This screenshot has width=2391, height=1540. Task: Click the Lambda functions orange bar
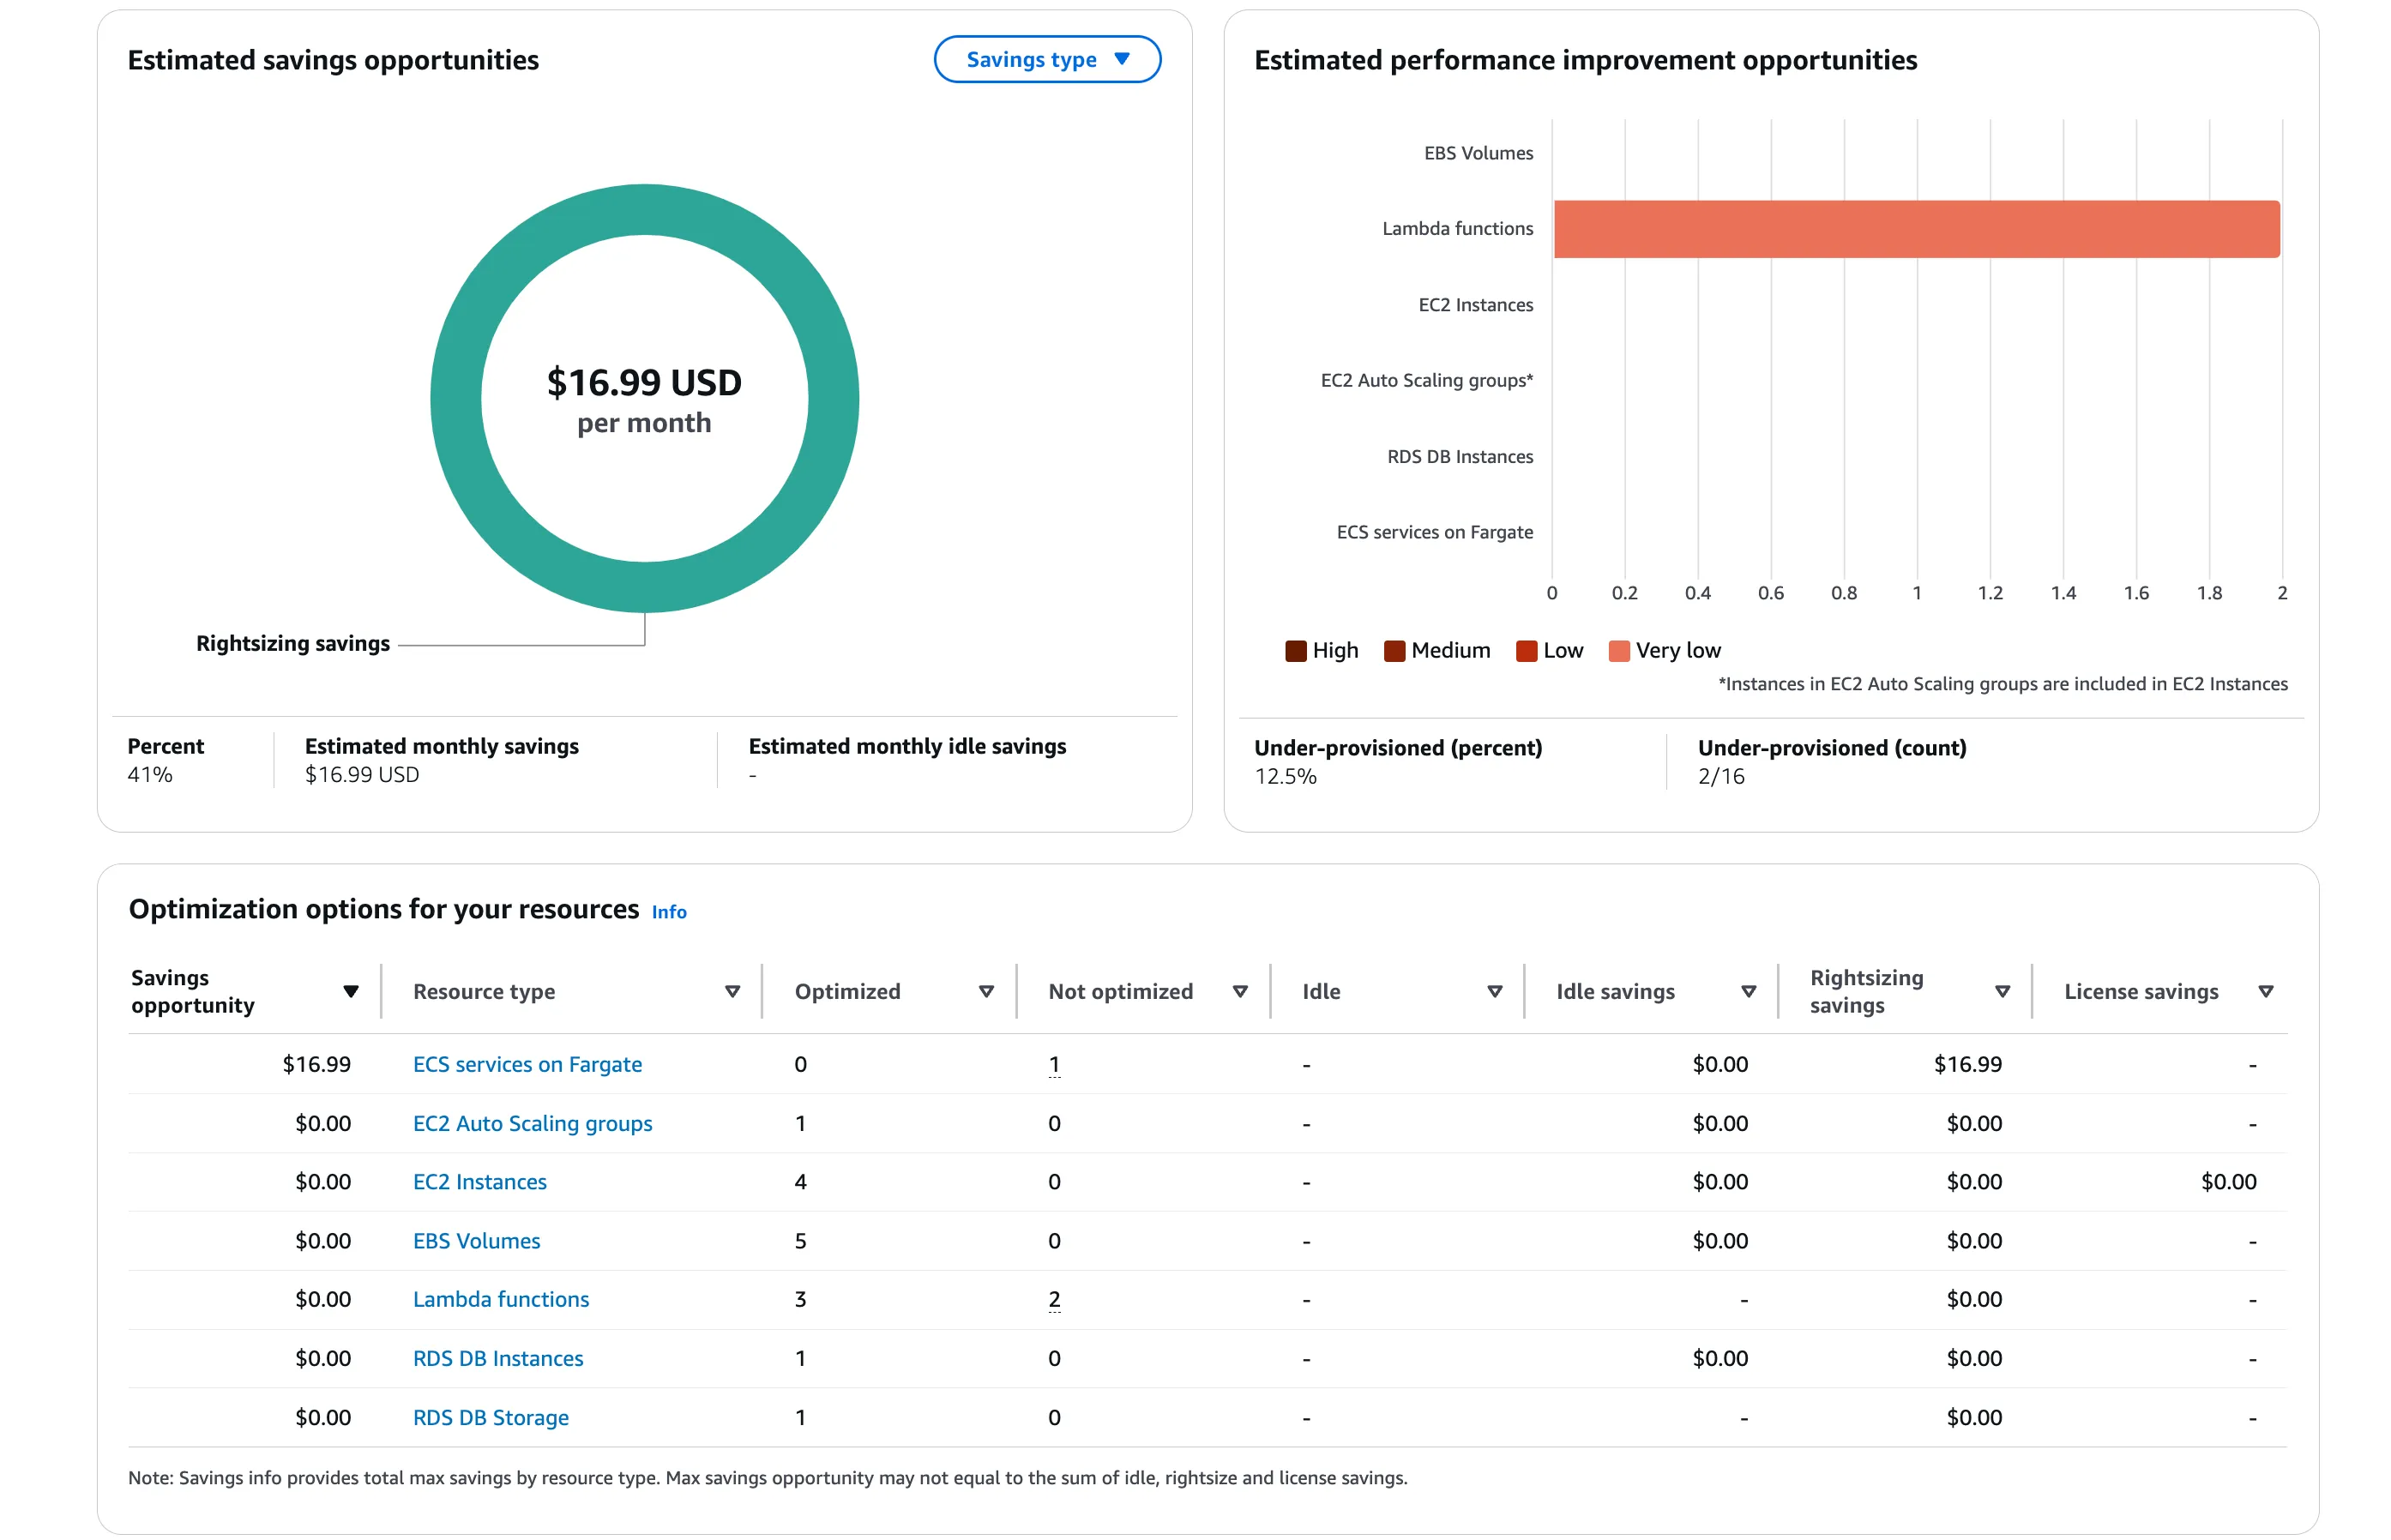[1915, 229]
